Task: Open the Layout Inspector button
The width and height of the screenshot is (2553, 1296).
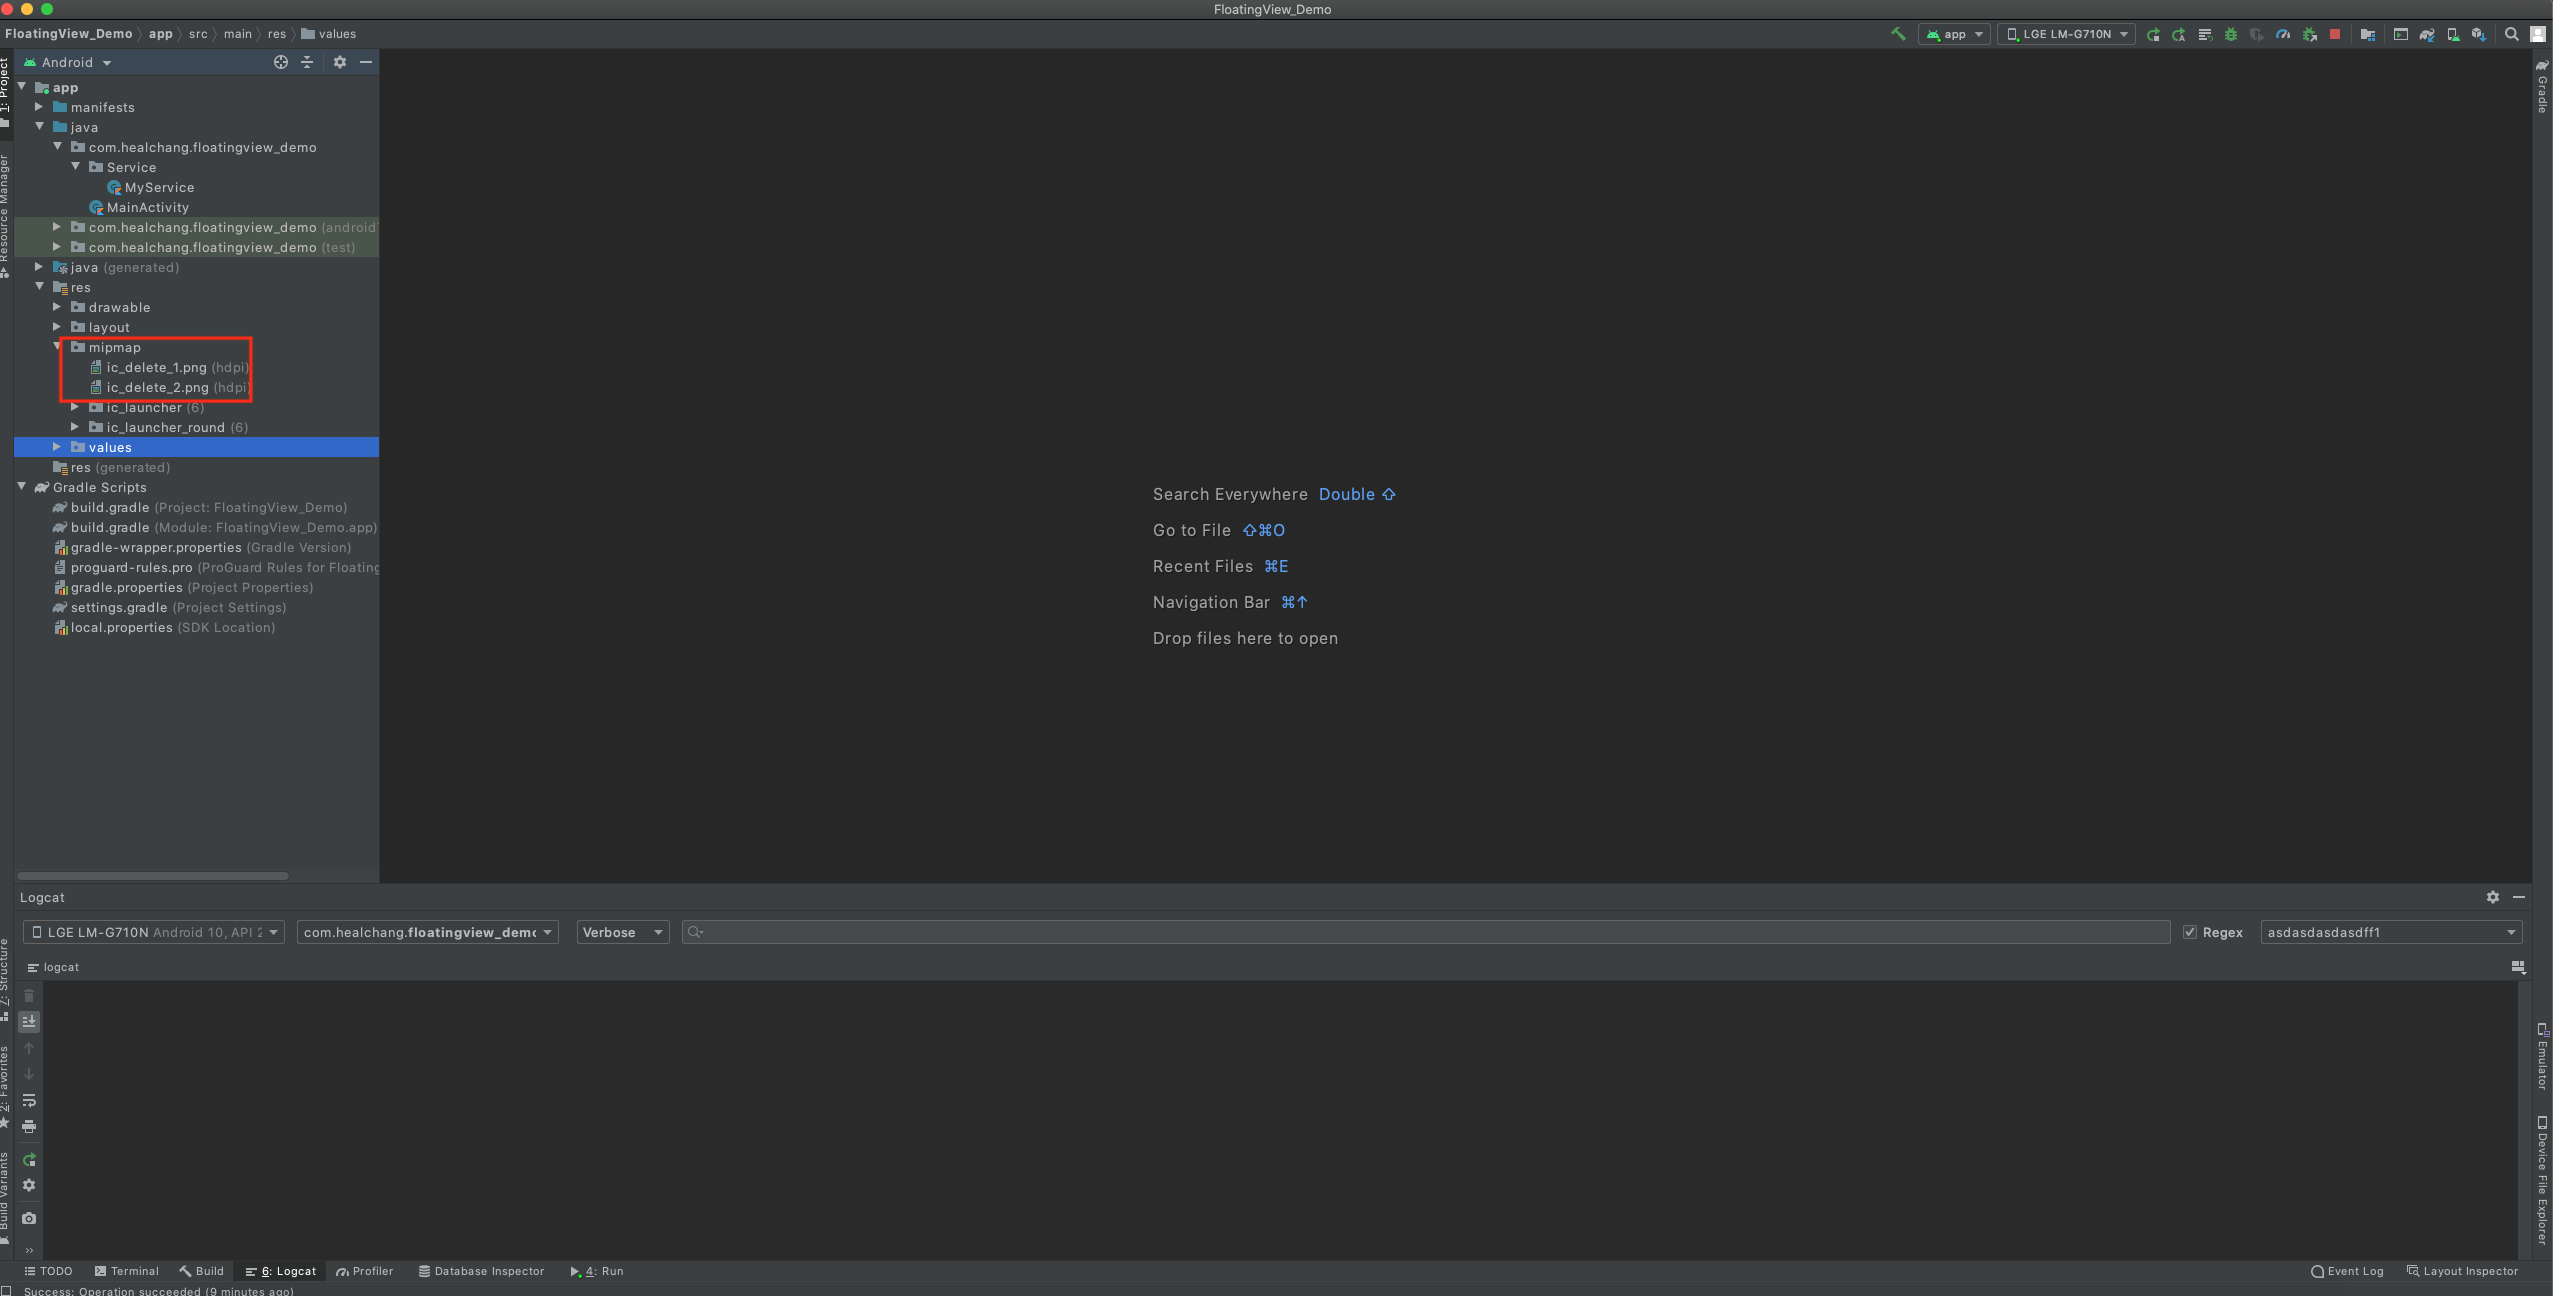Action: click(x=2462, y=1271)
